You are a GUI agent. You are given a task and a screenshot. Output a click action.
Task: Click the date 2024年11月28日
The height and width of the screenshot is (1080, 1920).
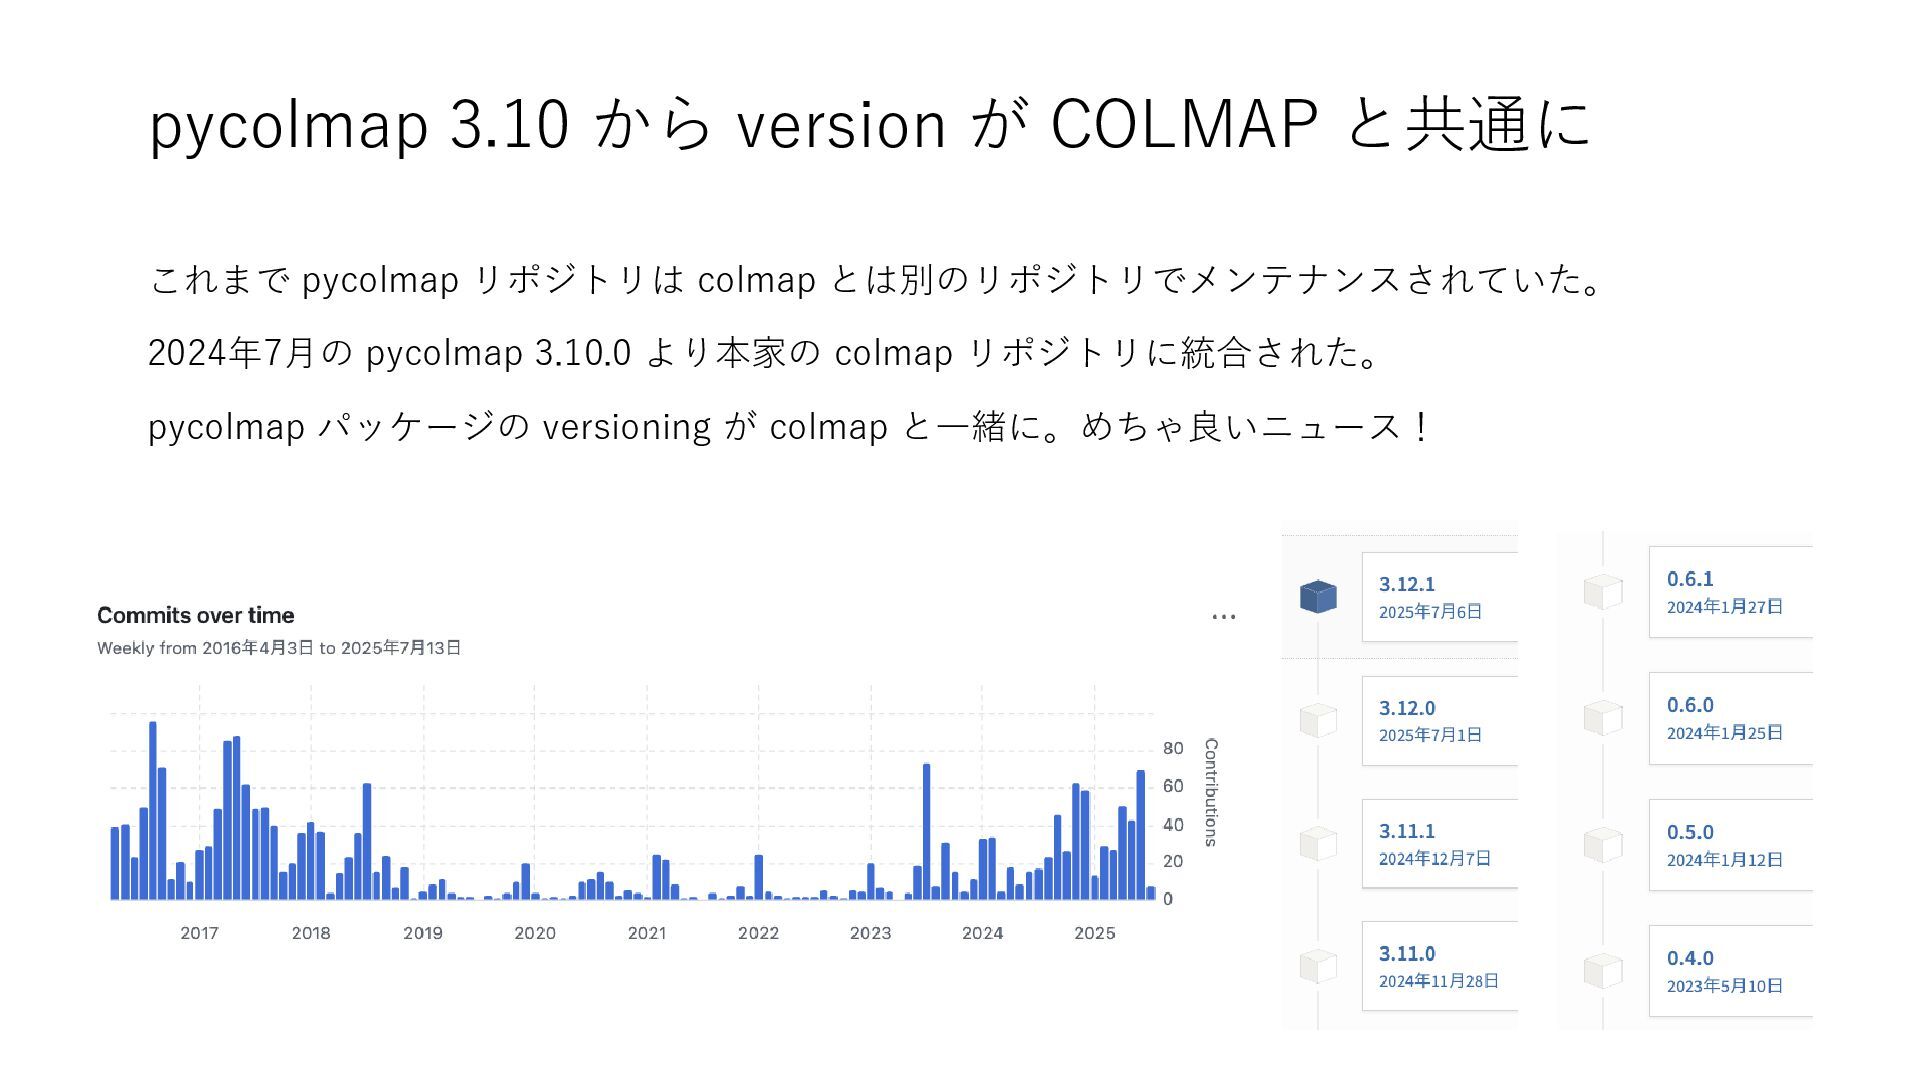pos(1438,981)
